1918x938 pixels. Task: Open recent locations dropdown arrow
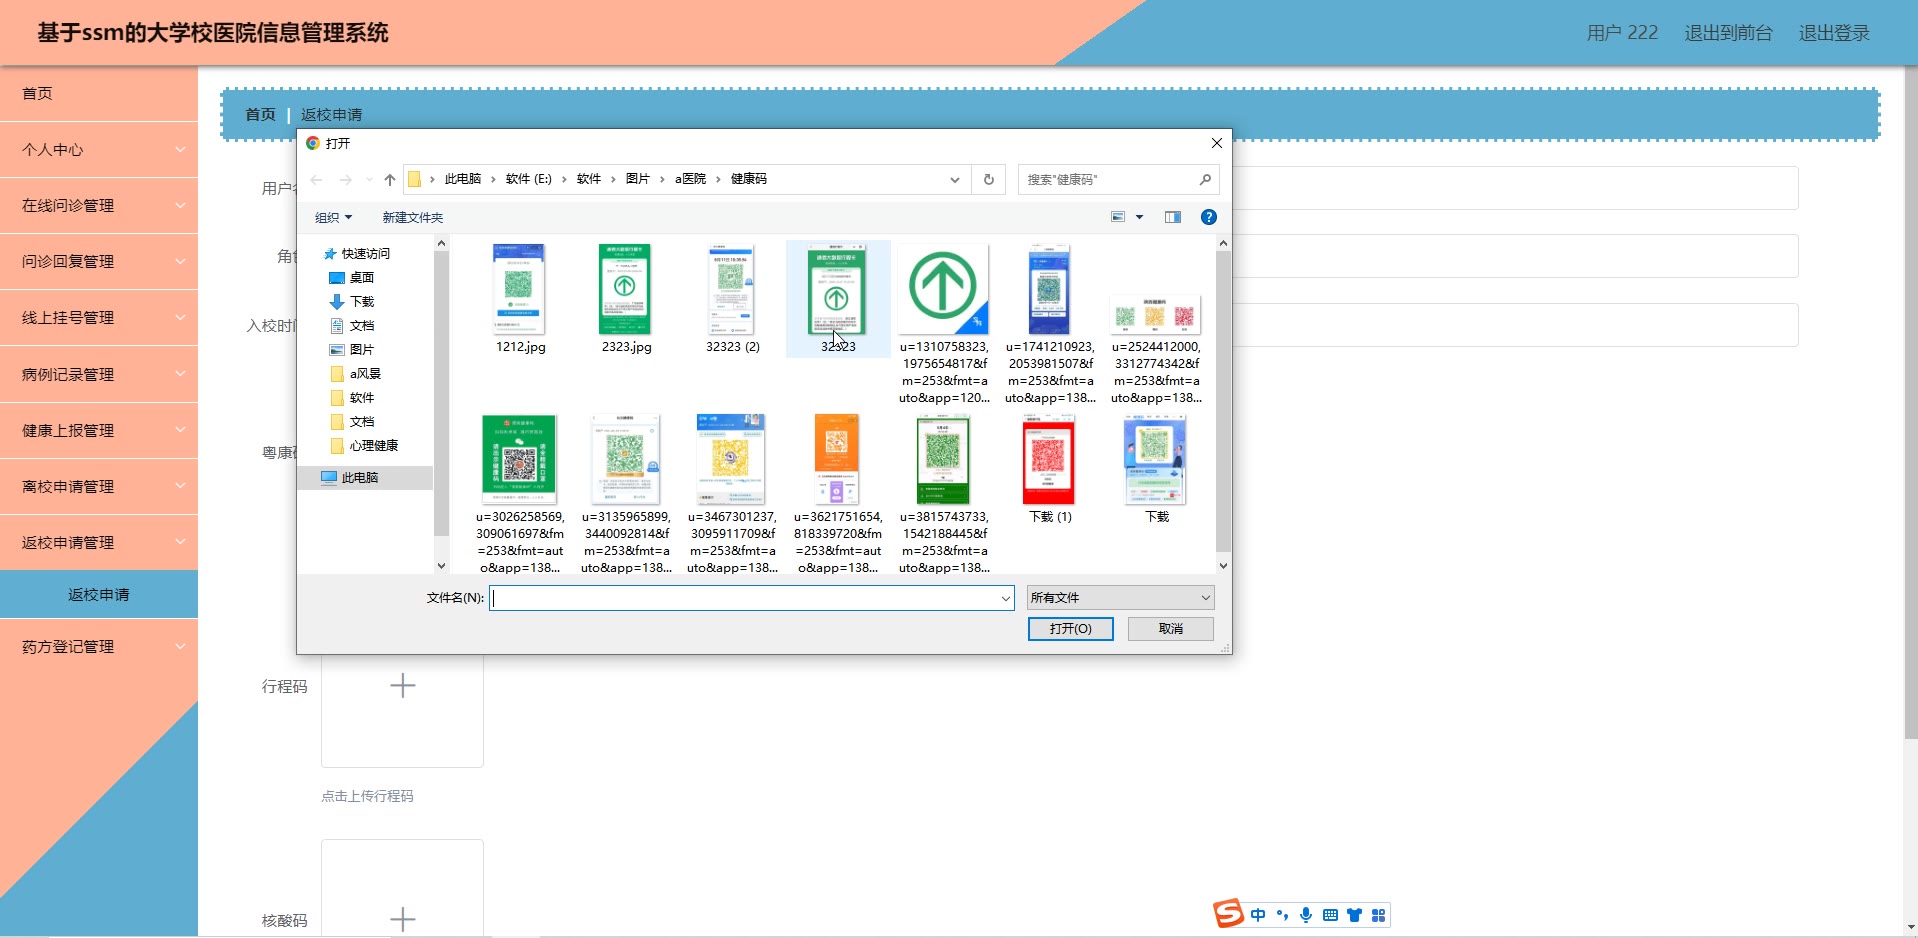point(369,180)
